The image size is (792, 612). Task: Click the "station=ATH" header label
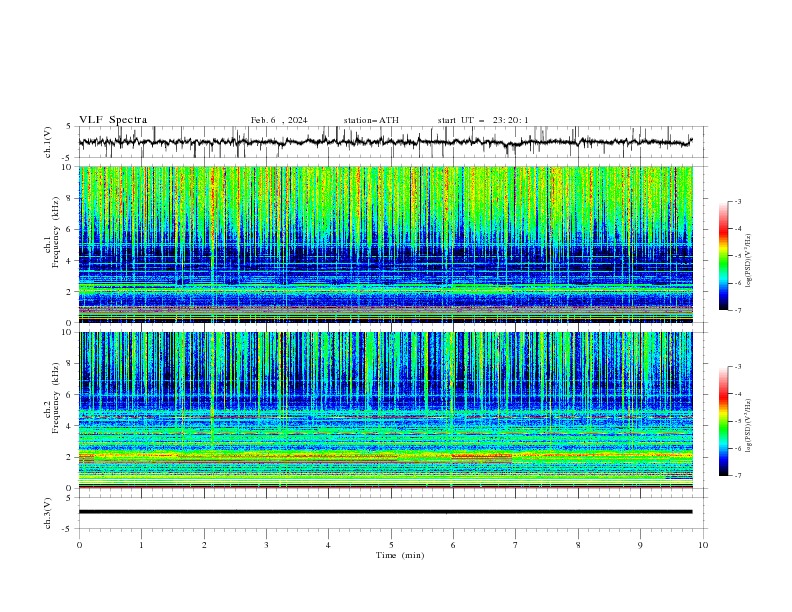pos(371,120)
